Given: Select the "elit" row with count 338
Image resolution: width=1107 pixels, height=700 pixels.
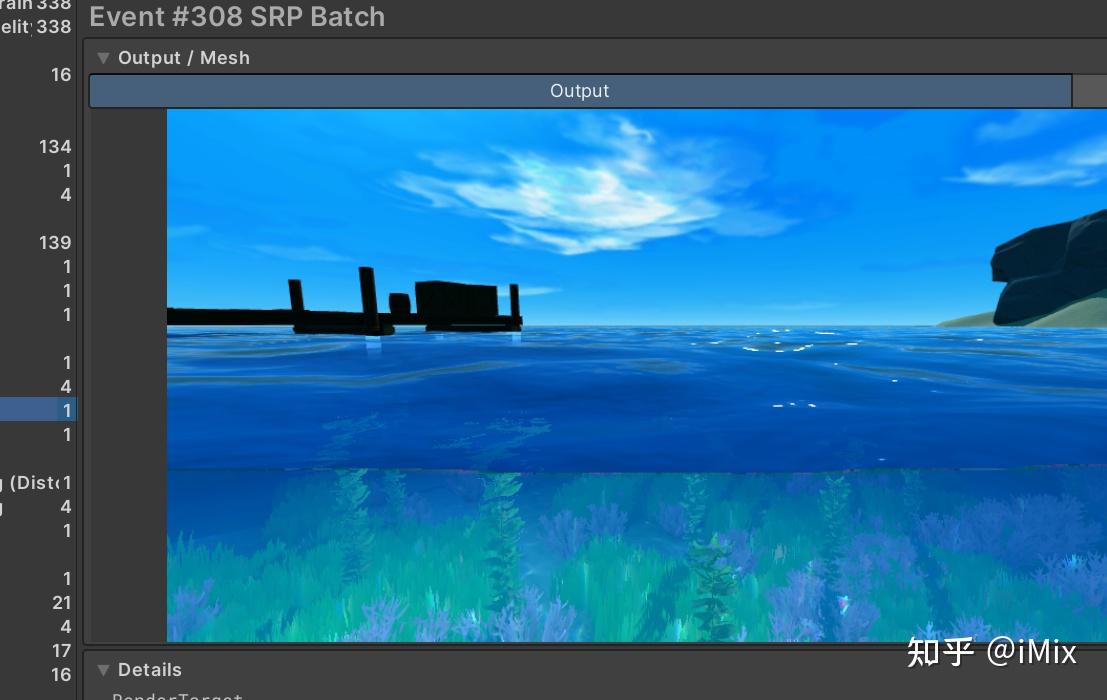Looking at the screenshot, I should 37,27.
